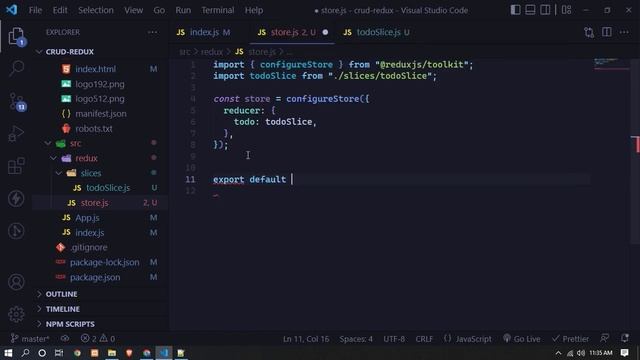Click the src breadcrumb segment
640x360 pixels.
click(x=184, y=52)
